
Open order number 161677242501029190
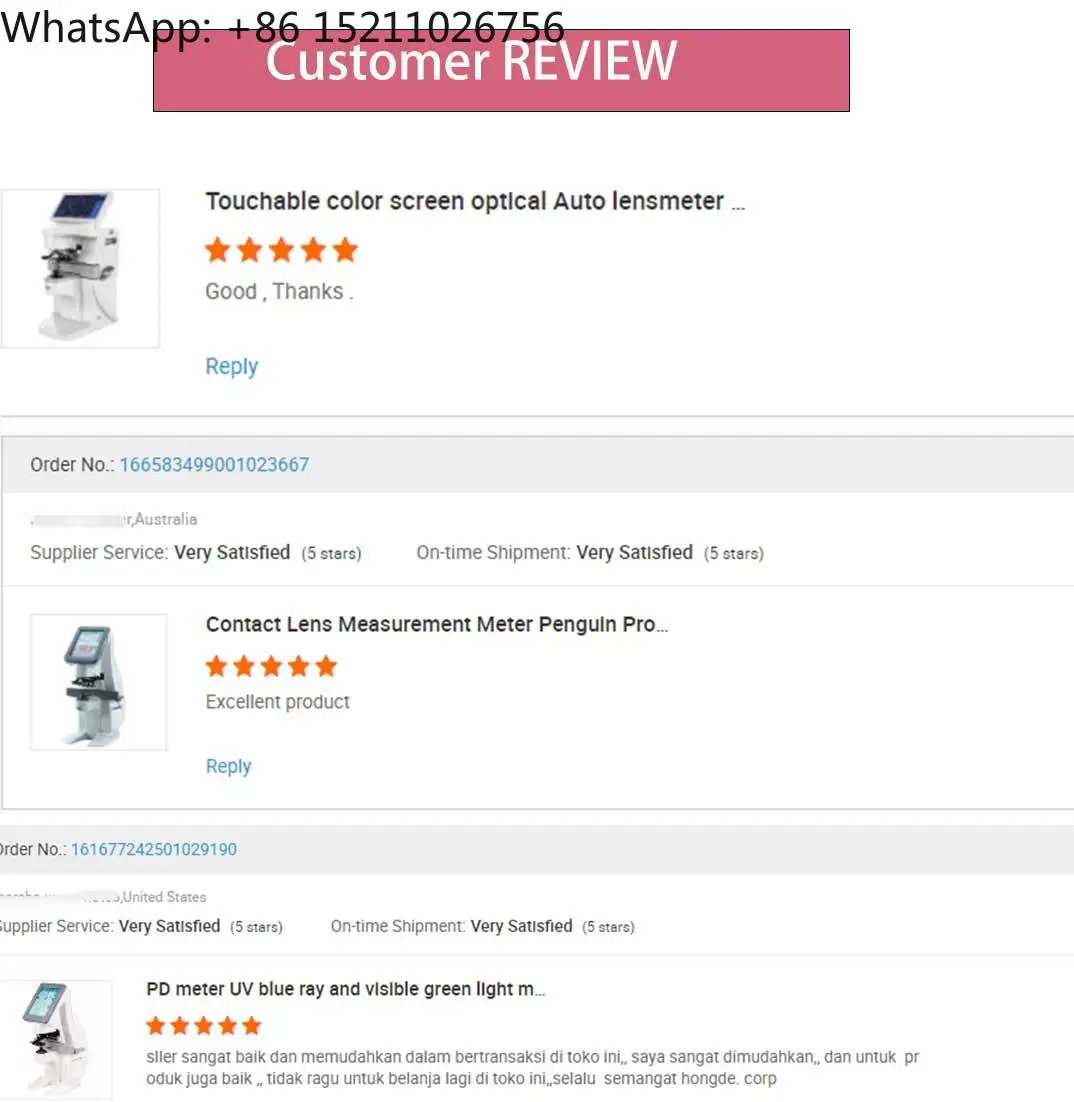point(154,849)
